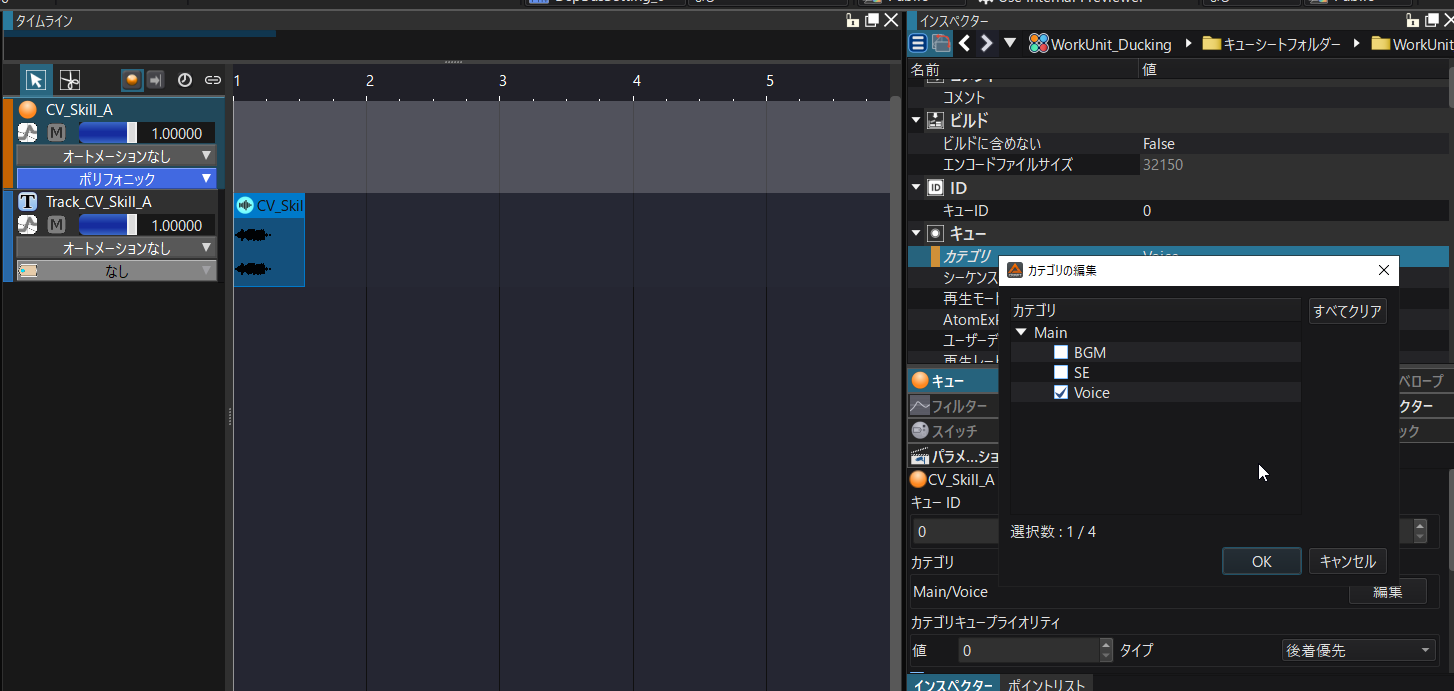Open オートメーションなし dropdown on CV_Skill_A cue

pos(117,156)
